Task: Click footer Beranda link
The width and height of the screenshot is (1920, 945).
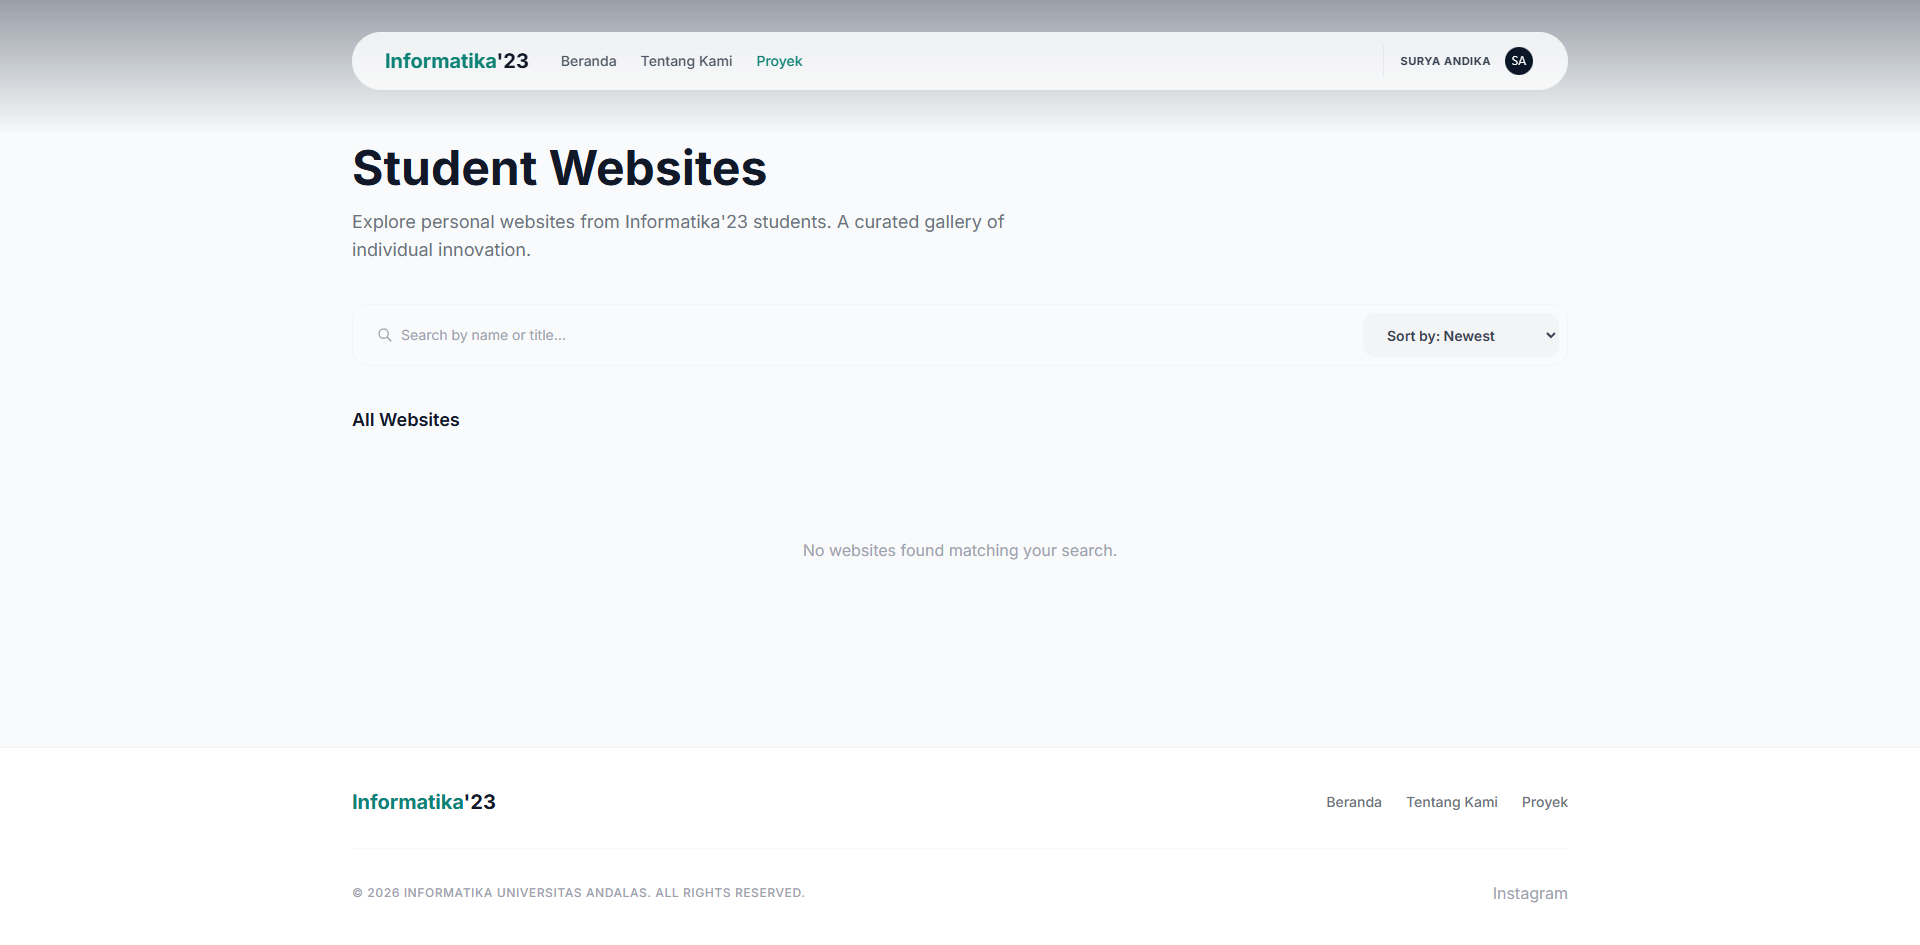Action: pyautogui.click(x=1354, y=802)
